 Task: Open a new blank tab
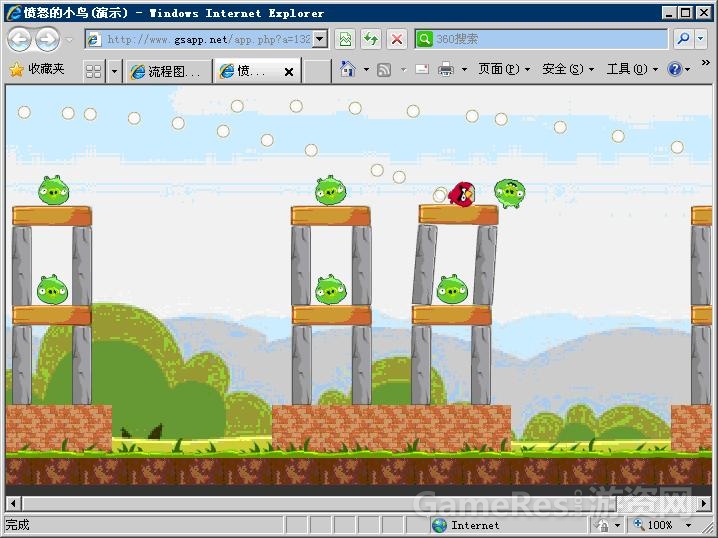pyautogui.click(x=317, y=71)
